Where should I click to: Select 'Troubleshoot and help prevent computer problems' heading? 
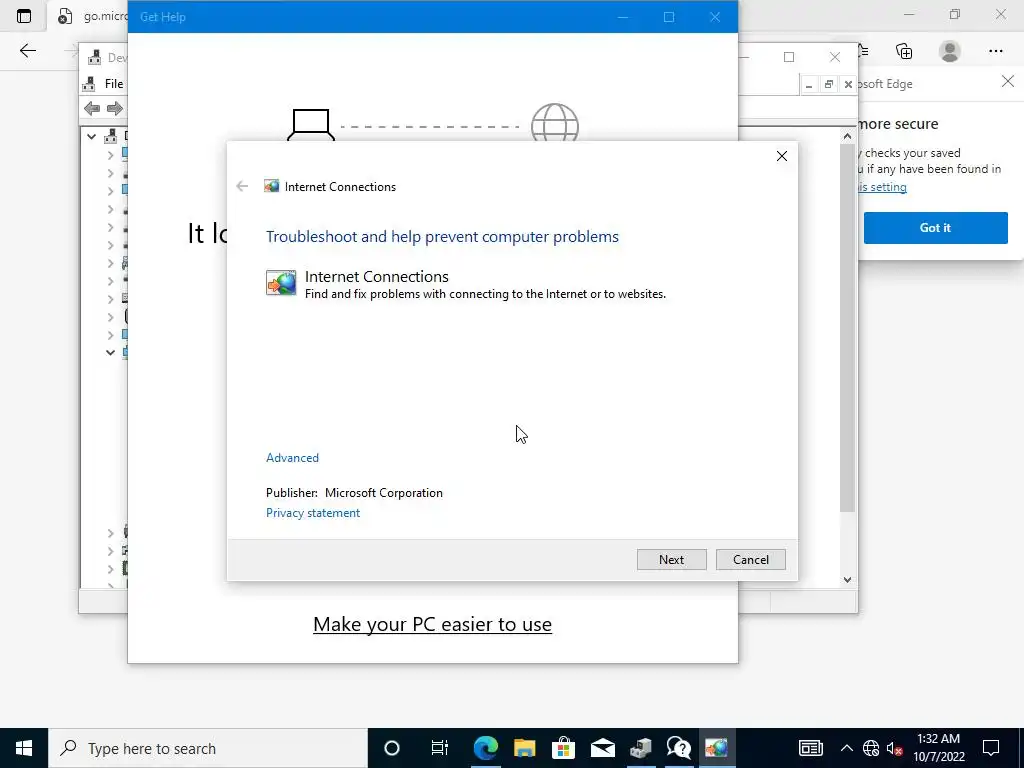[442, 236]
